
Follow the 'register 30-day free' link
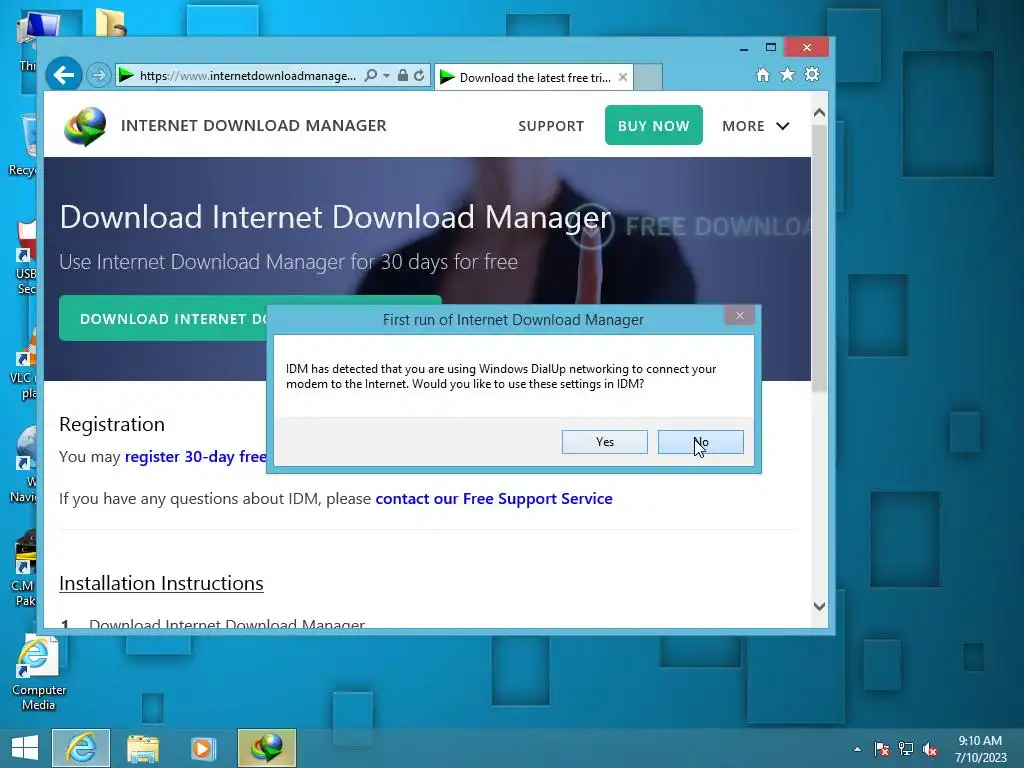tap(195, 456)
